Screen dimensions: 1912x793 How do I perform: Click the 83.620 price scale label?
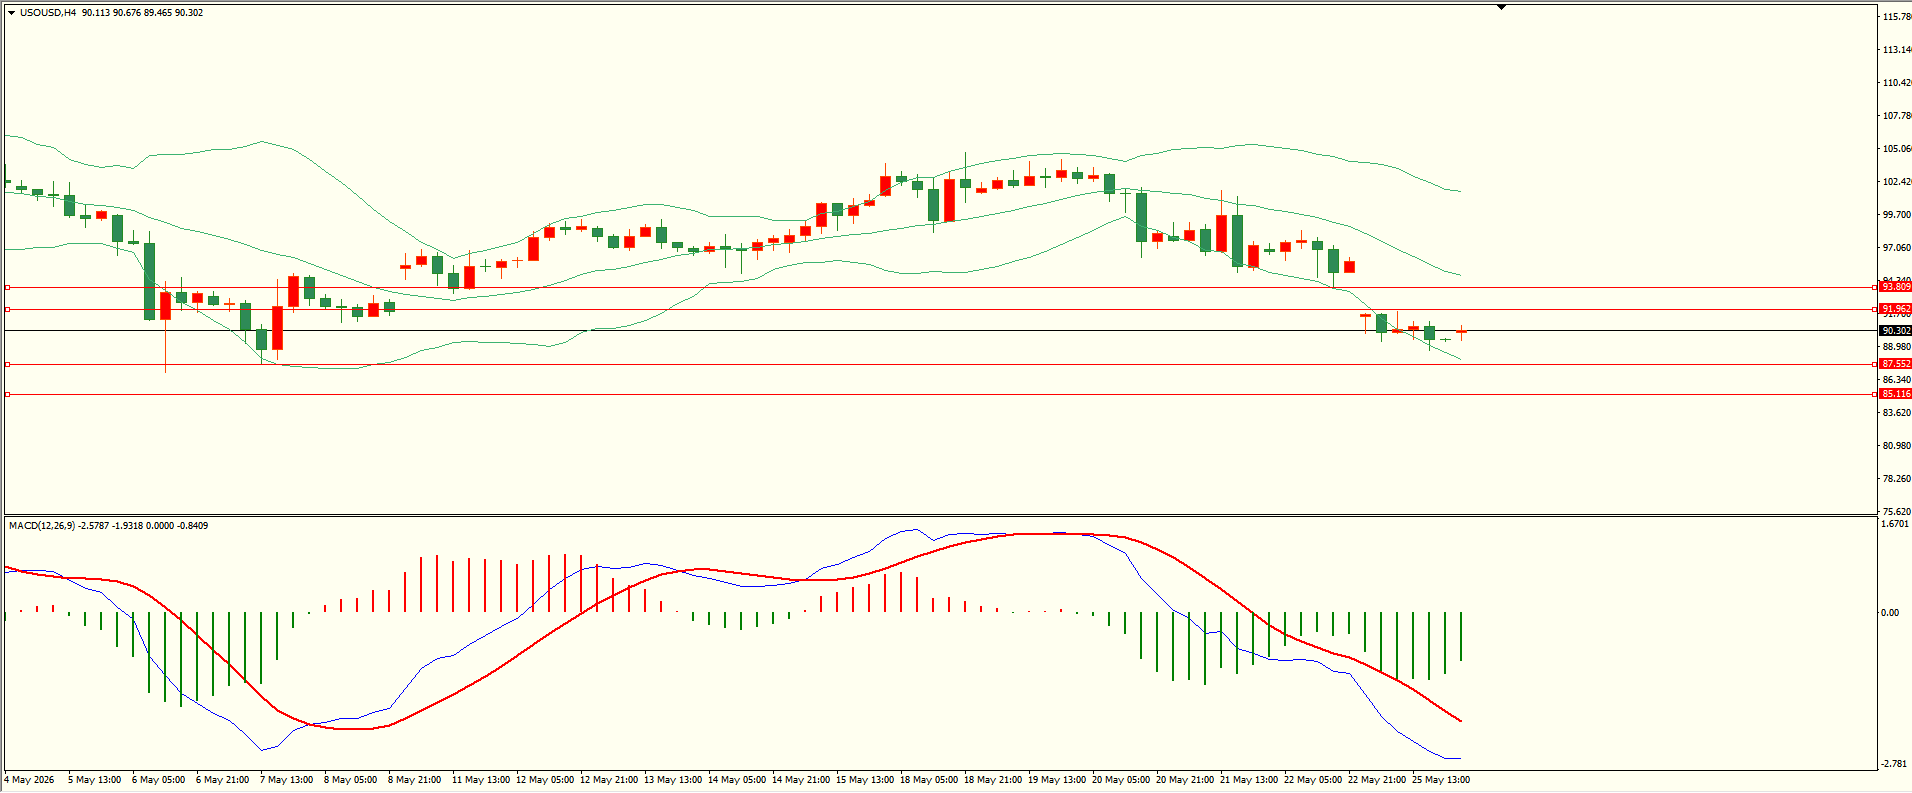[1897, 413]
